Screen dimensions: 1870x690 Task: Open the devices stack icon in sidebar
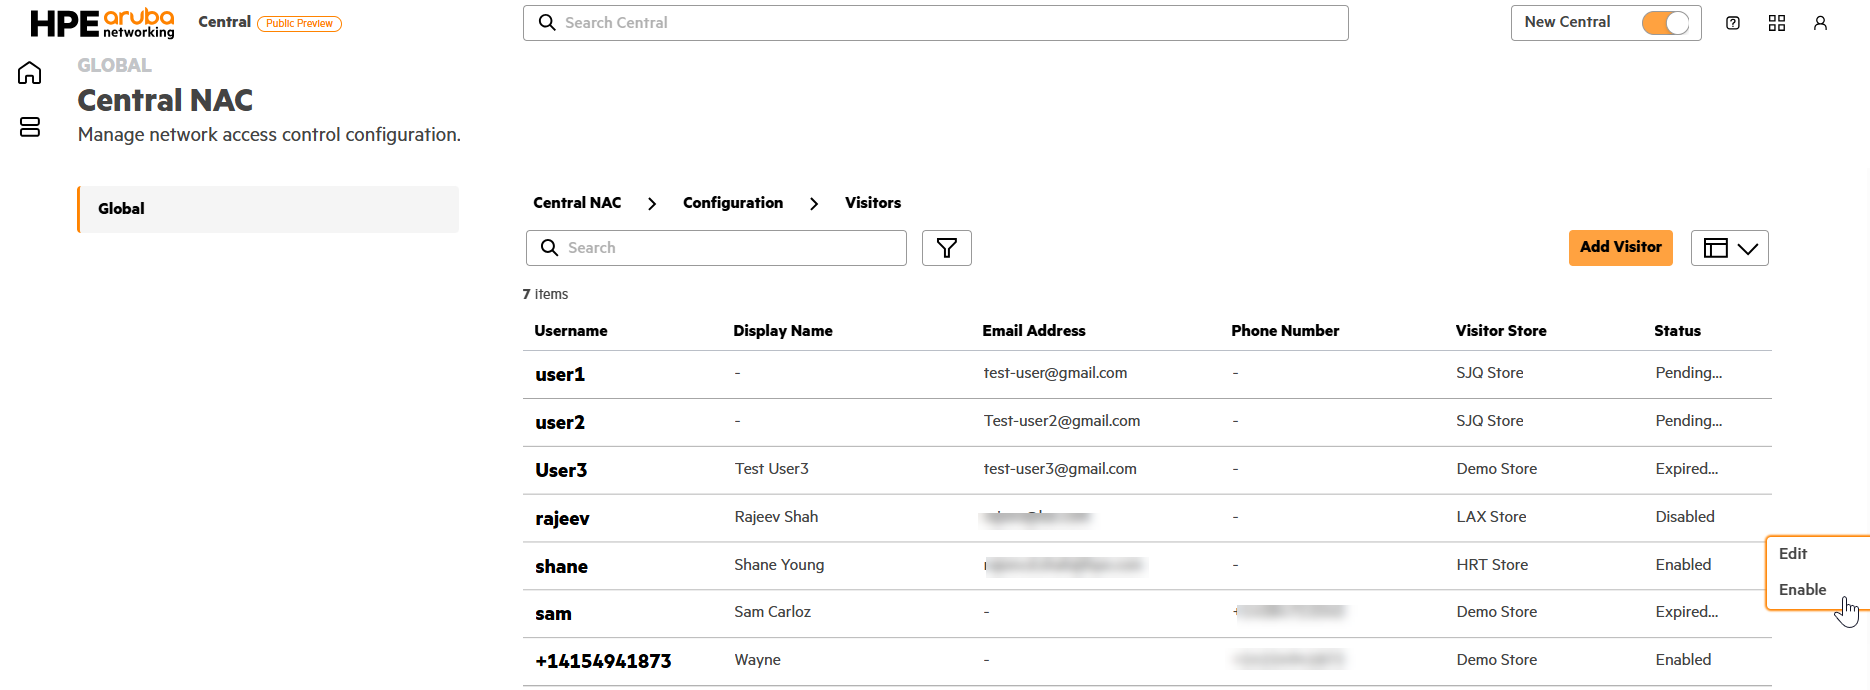coord(30,127)
